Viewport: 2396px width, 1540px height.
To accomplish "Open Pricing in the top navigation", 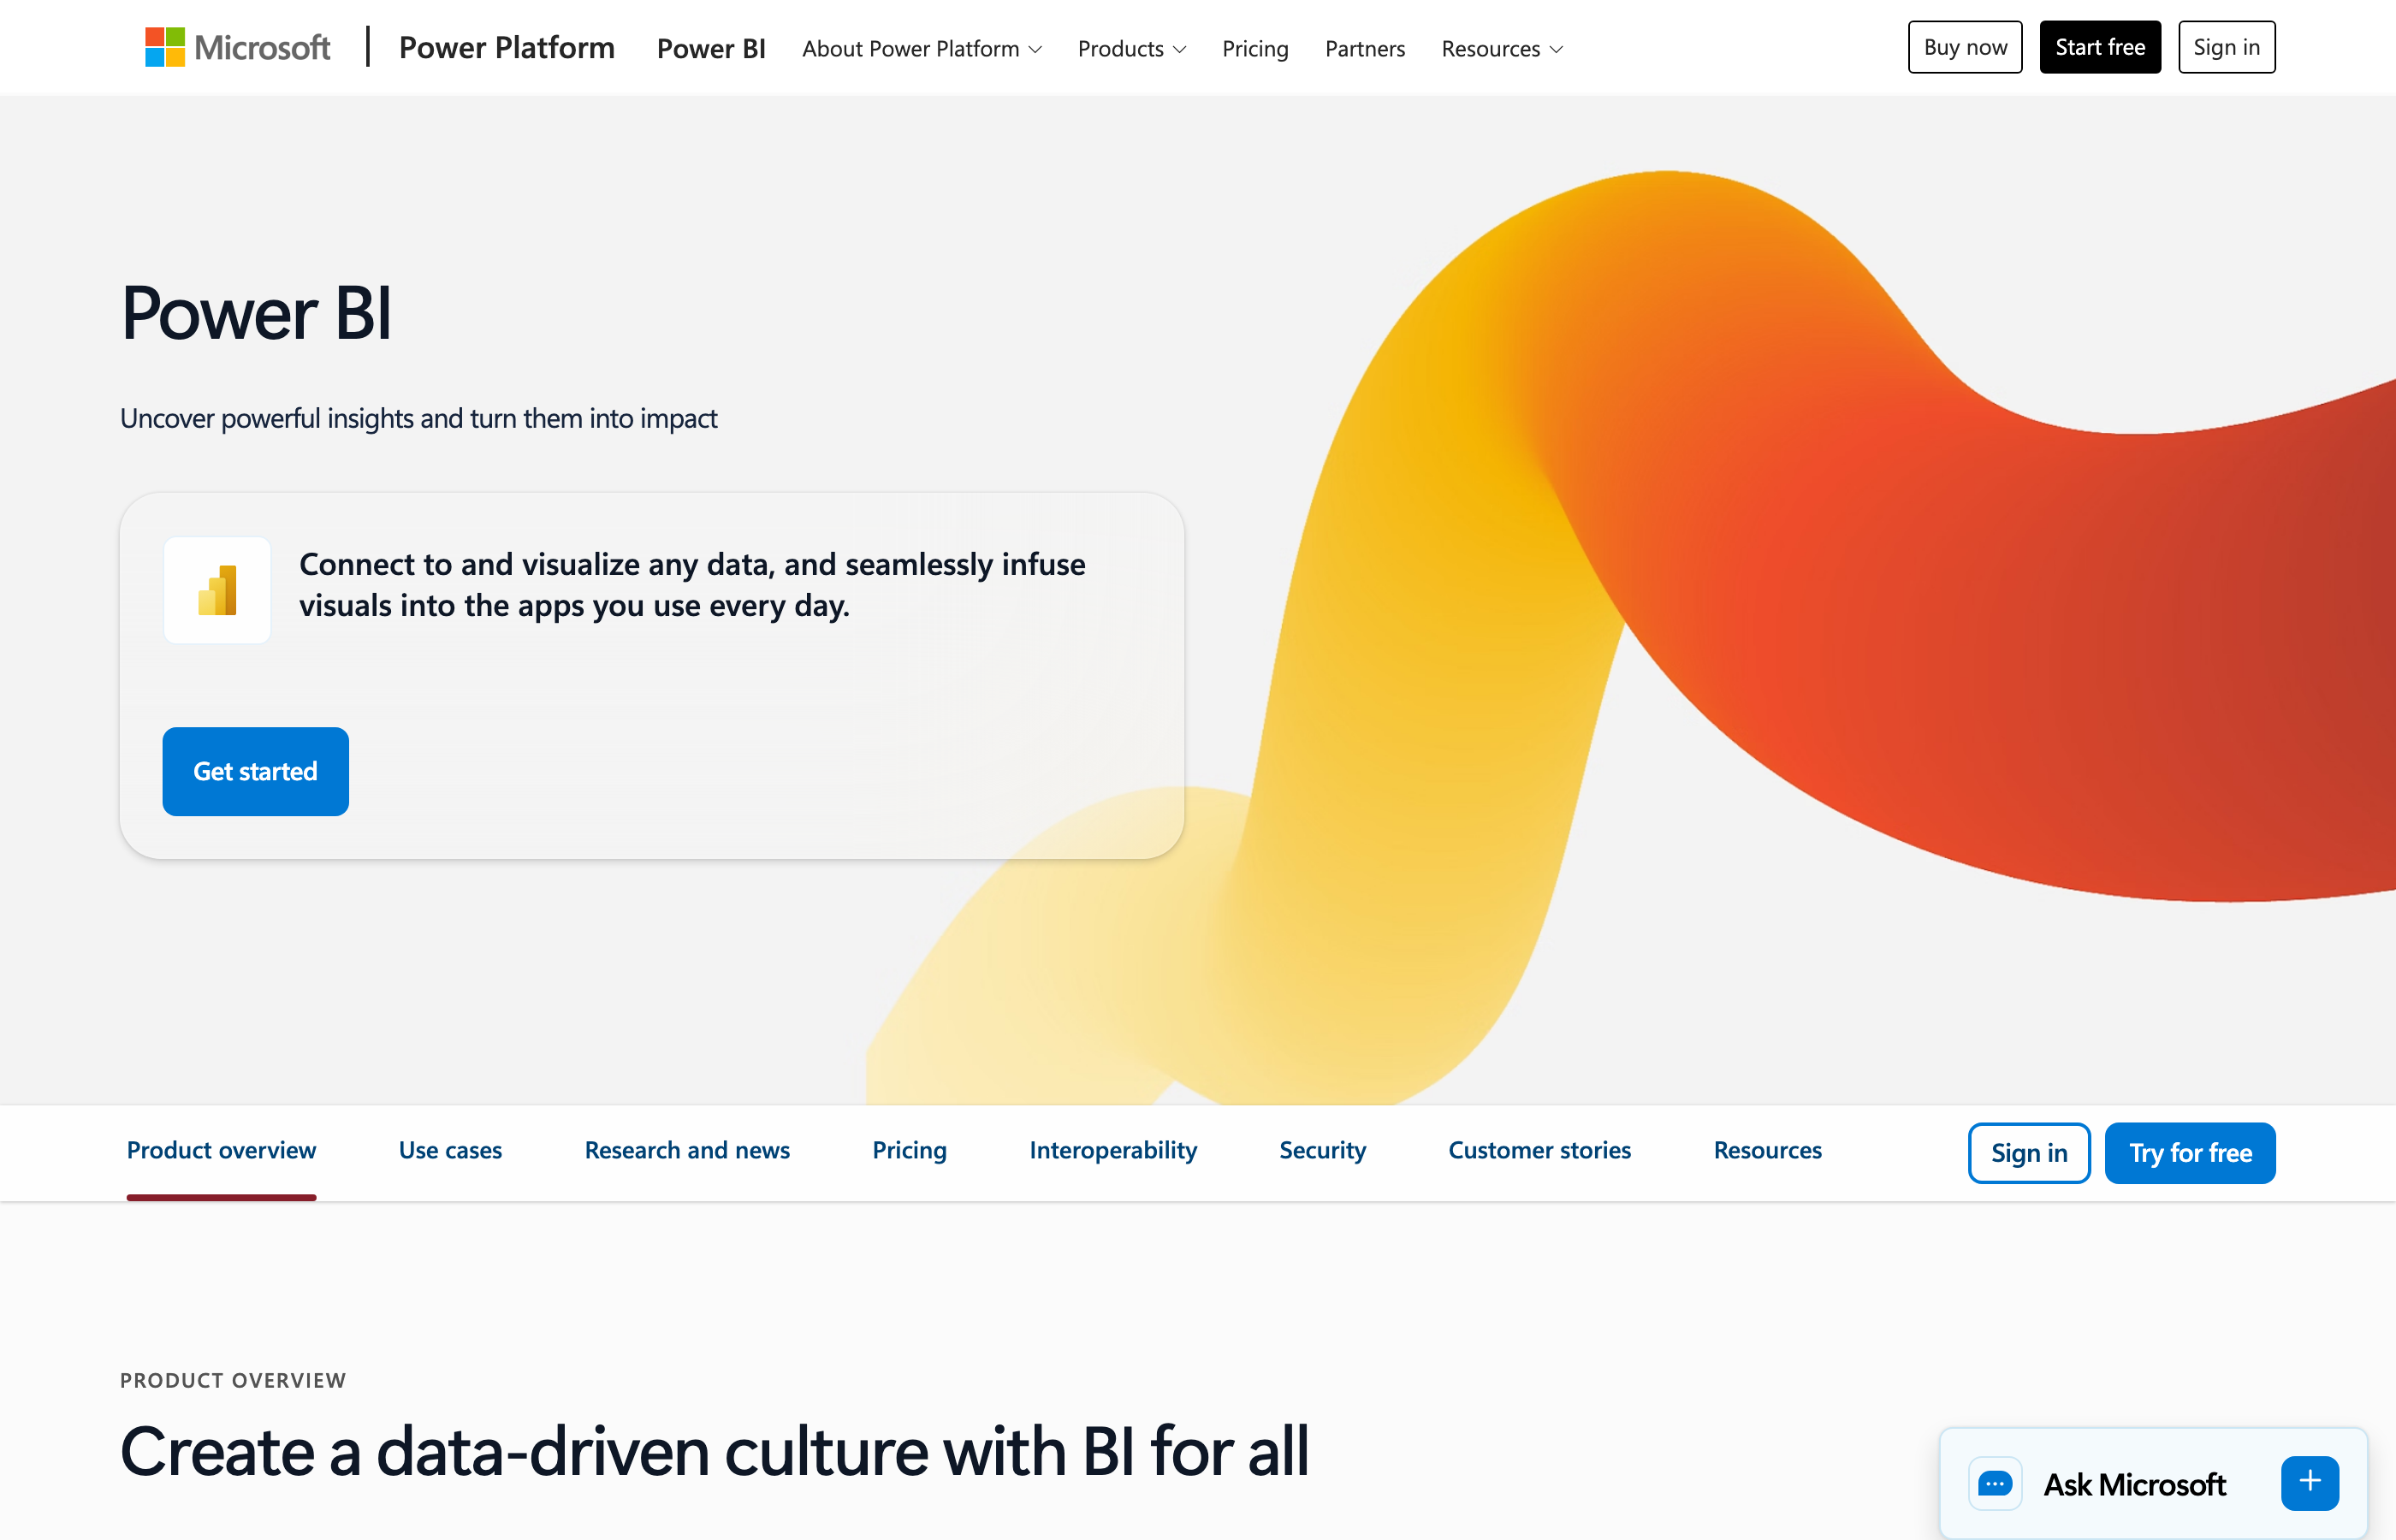I will point(1255,48).
